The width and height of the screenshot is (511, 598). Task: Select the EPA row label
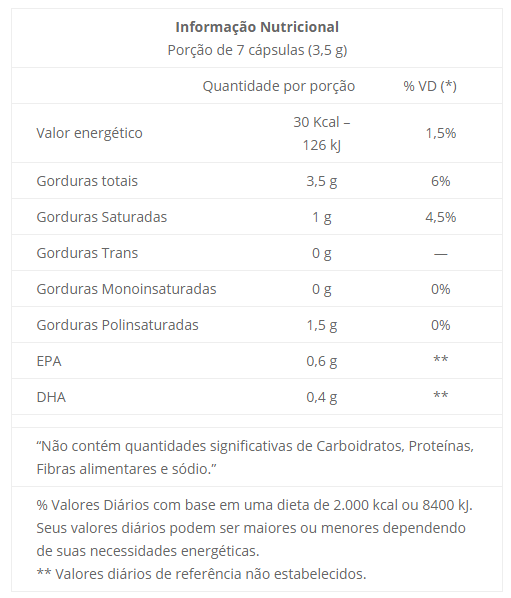pyautogui.click(x=49, y=361)
